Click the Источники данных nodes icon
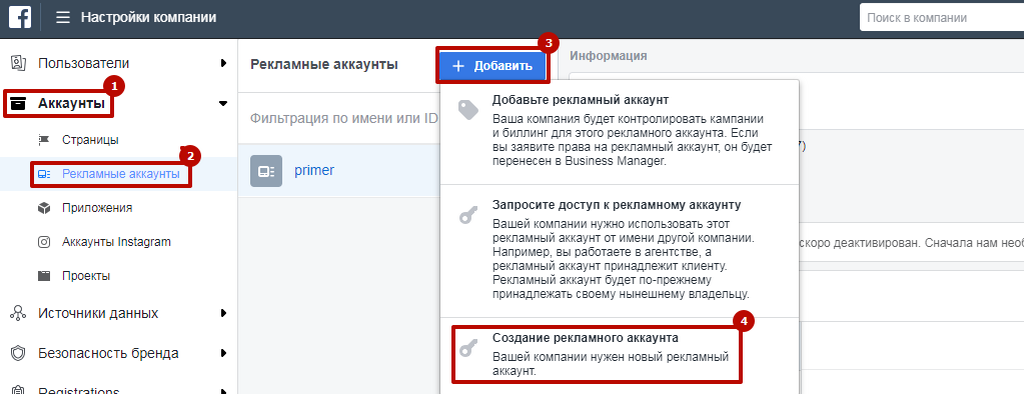The image size is (1024, 394). [18, 313]
